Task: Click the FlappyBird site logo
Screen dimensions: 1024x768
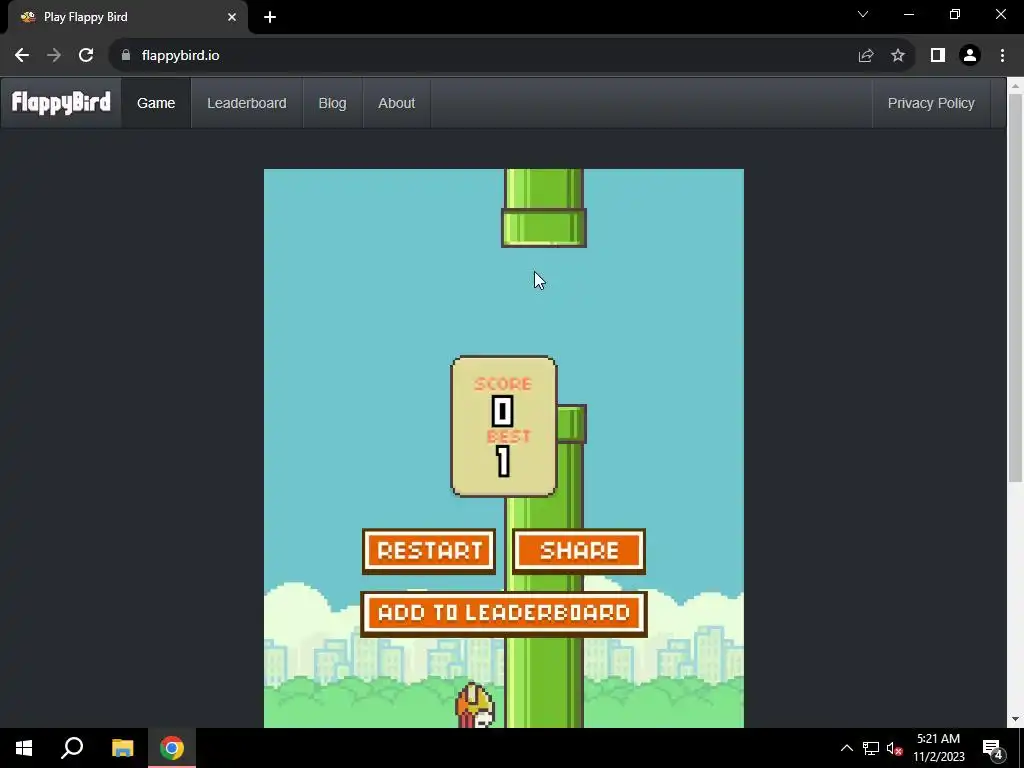Action: [x=61, y=103]
